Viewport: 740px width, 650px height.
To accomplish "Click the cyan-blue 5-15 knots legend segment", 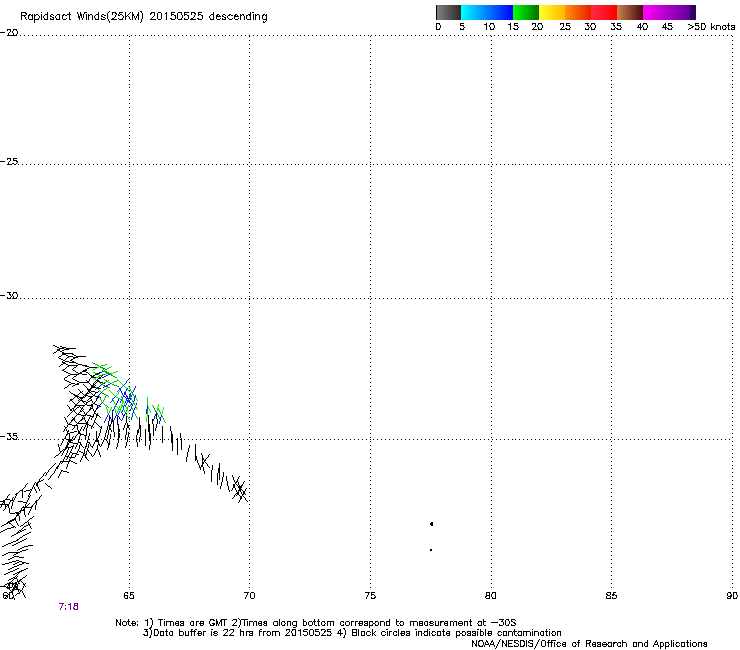I will pos(487,12).
